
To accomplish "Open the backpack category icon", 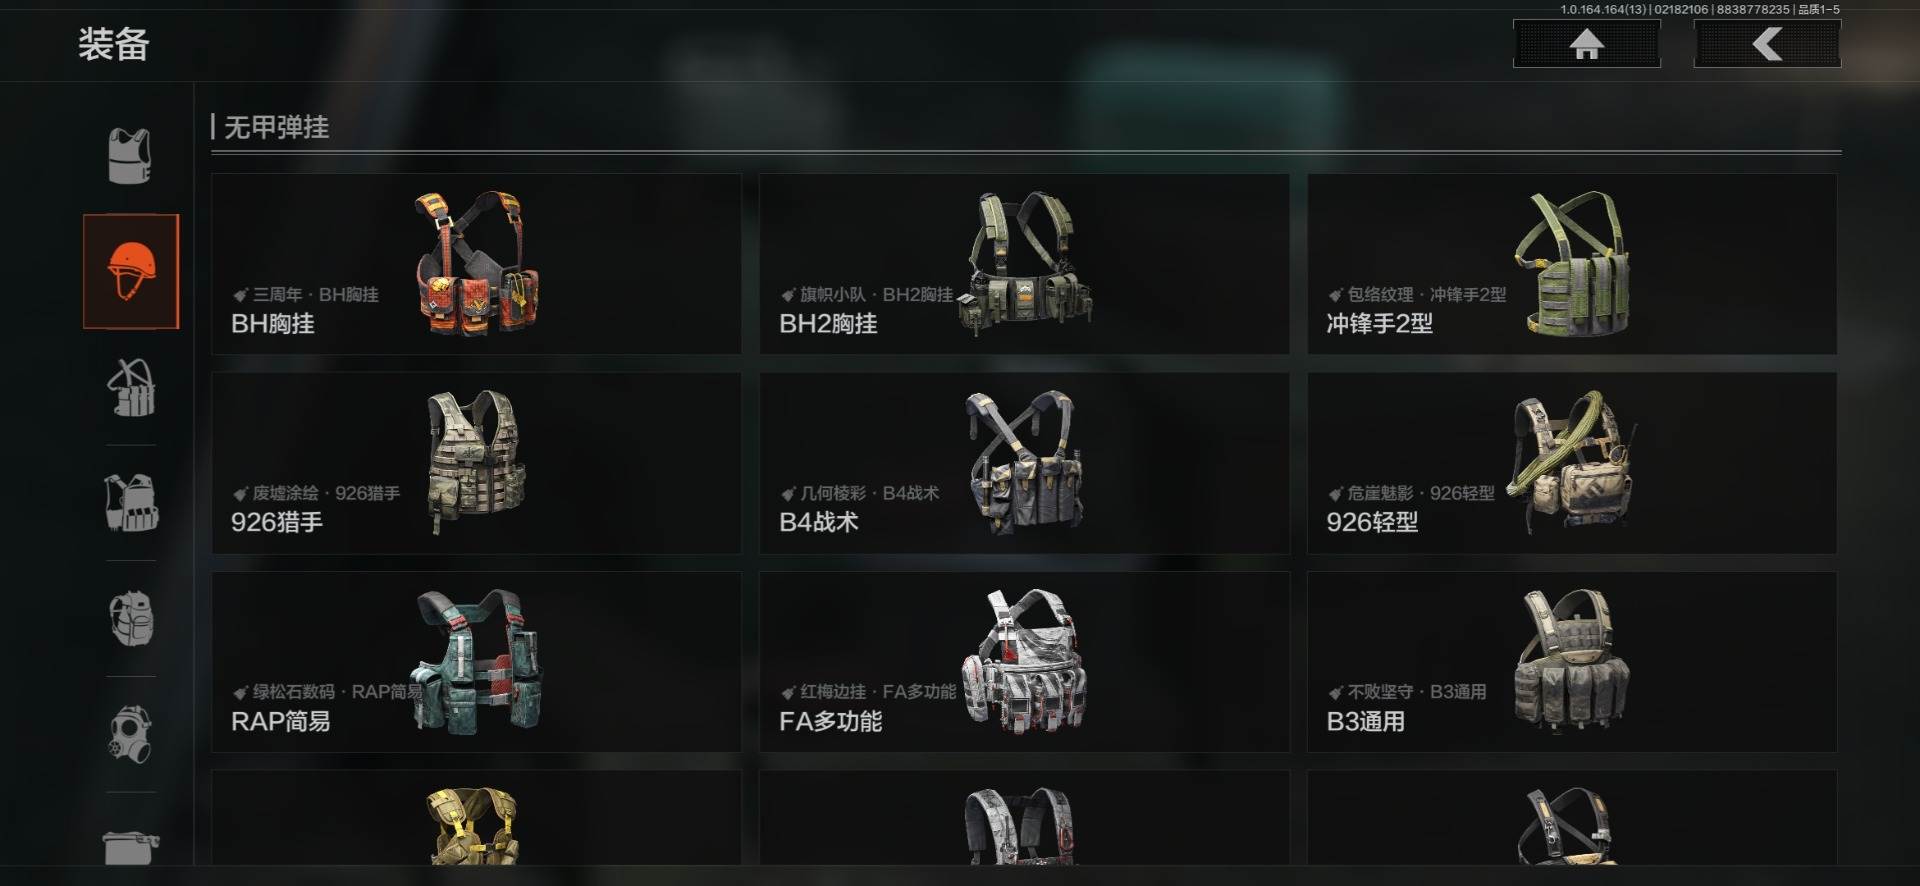I will [131, 617].
